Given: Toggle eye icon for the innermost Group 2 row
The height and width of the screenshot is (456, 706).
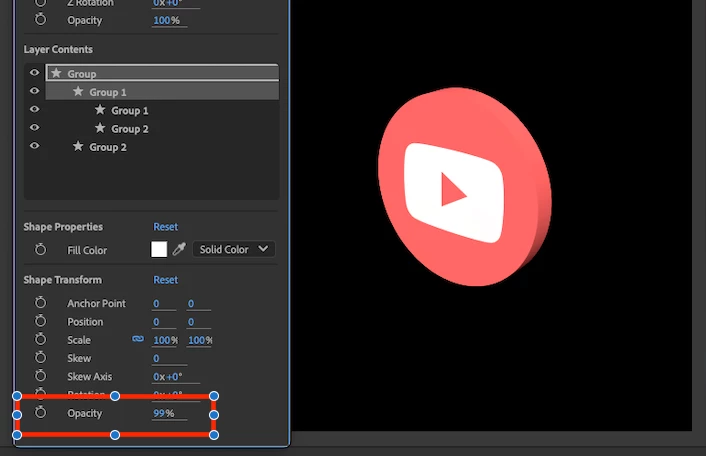Looking at the screenshot, I should [34, 128].
